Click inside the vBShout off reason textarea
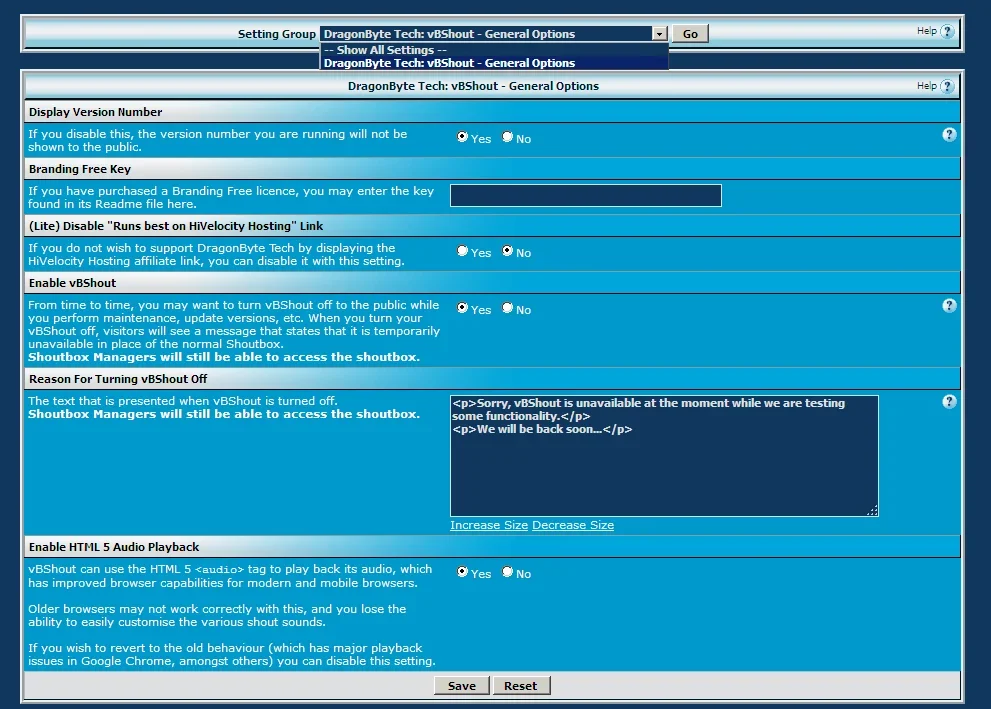 click(x=664, y=456)
